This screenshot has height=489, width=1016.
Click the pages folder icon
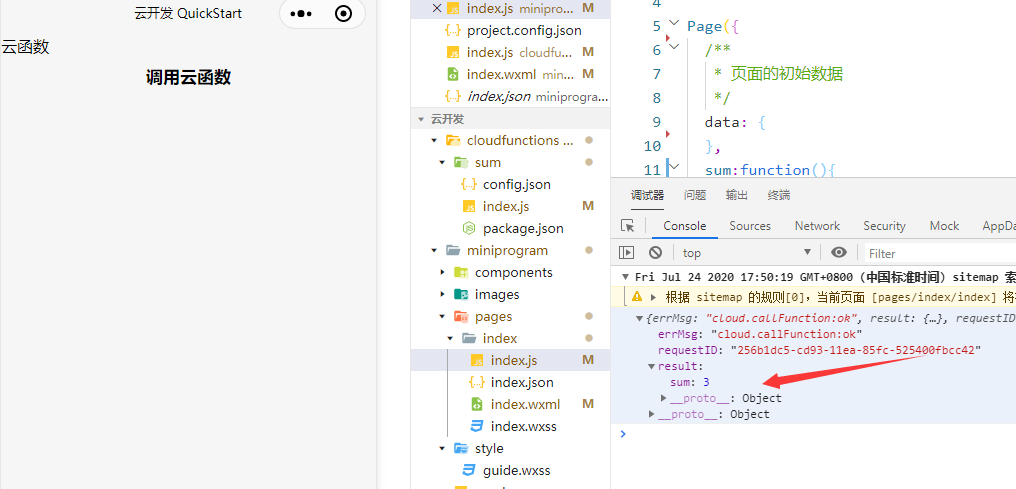pyautogui.click(x=461, y=316)
